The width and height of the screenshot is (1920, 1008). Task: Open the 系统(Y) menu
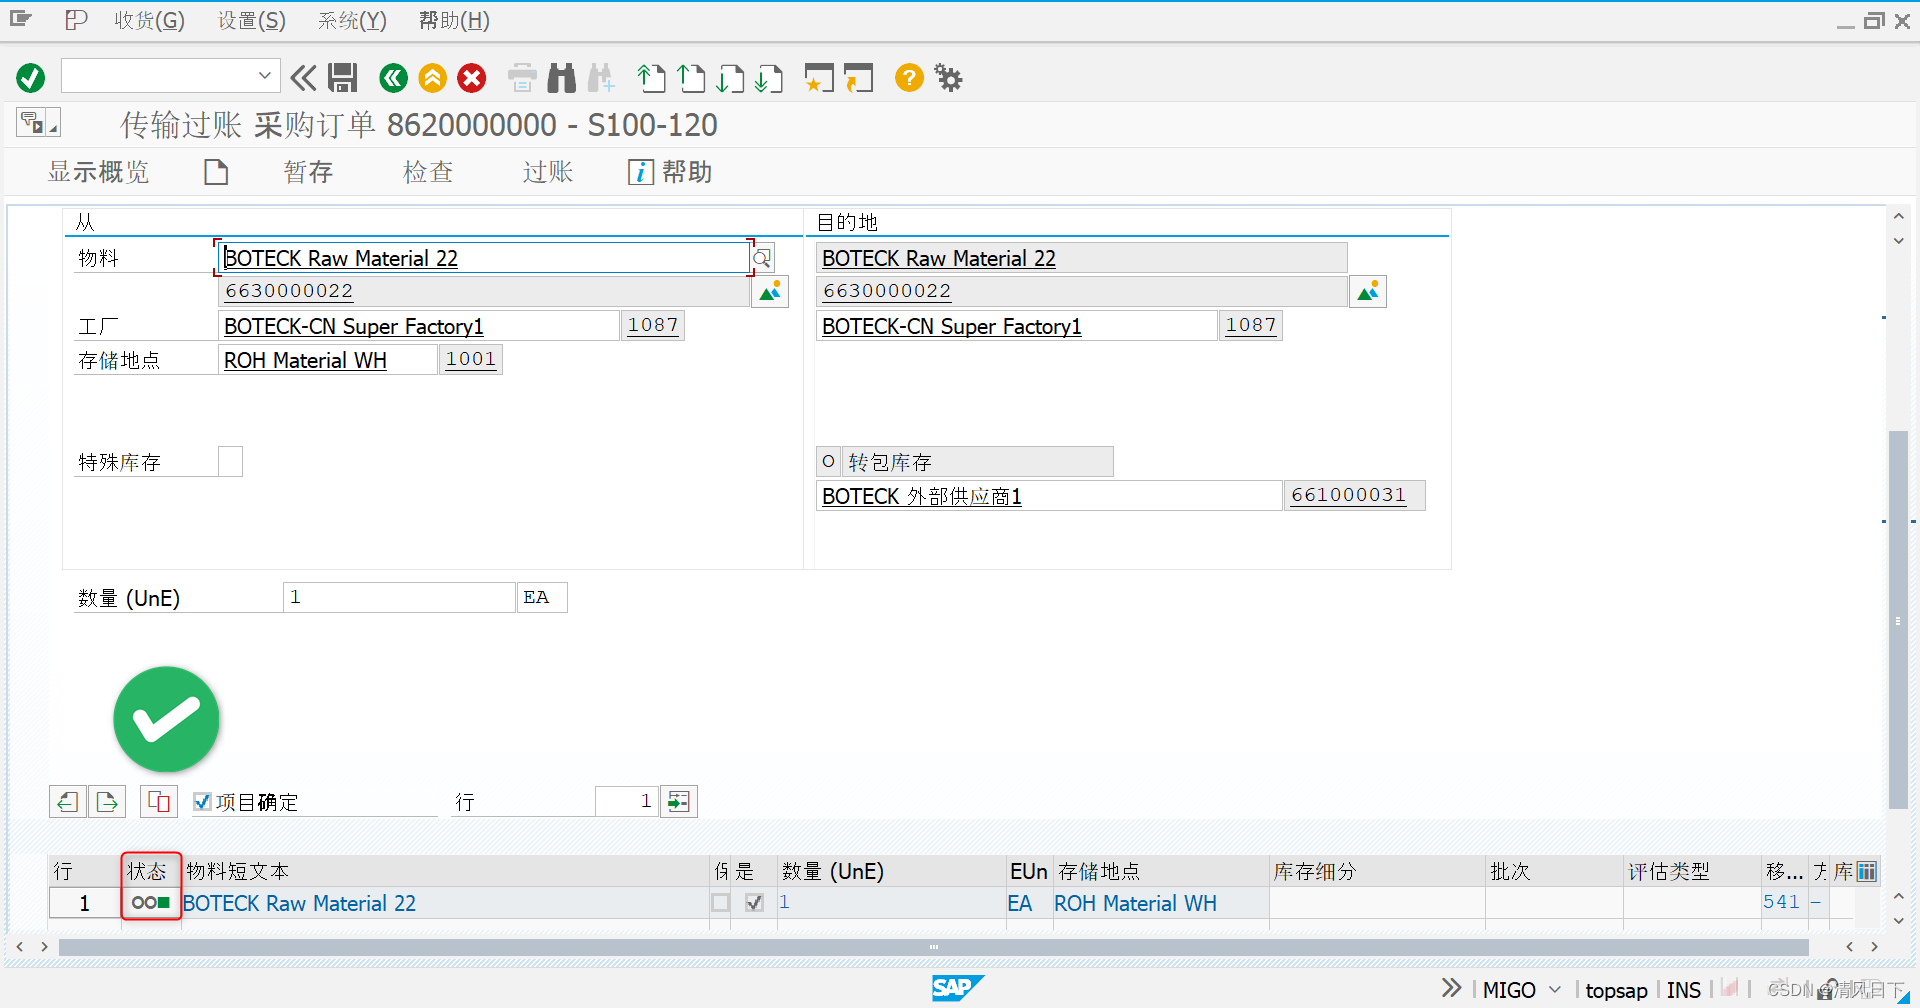click(x=352, y=21)
